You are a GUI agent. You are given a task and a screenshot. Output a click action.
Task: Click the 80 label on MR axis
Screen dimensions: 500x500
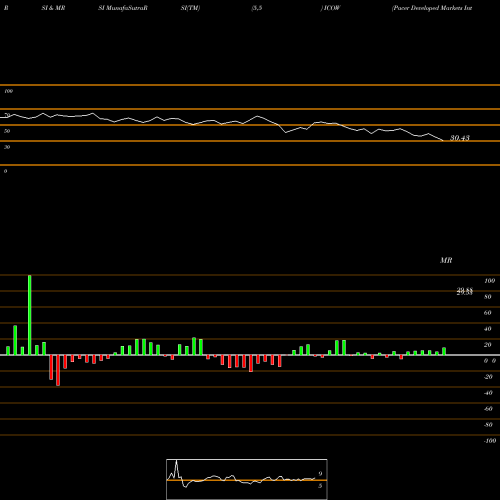tap(488, 297)
